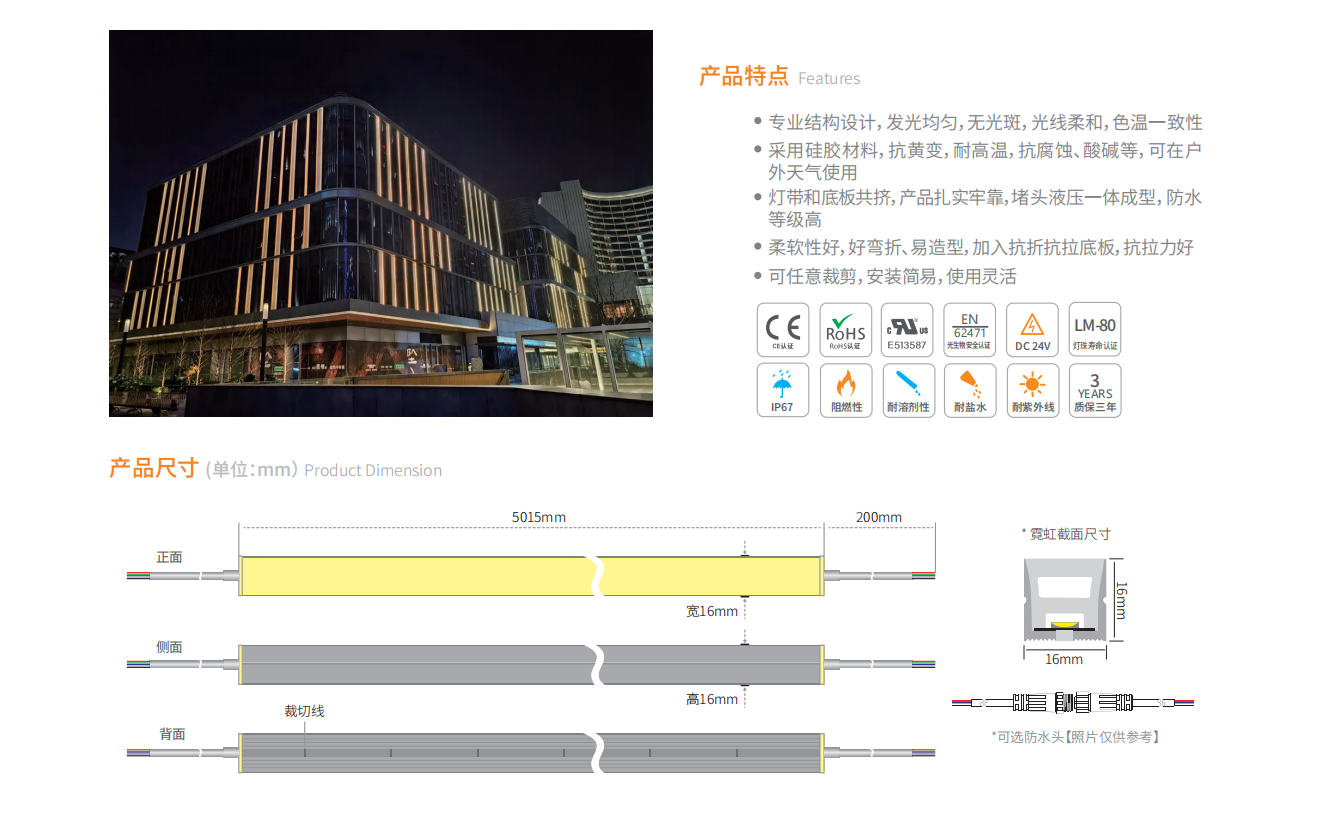Click the LM-80 lifespan certification icon

point(1094,330)
